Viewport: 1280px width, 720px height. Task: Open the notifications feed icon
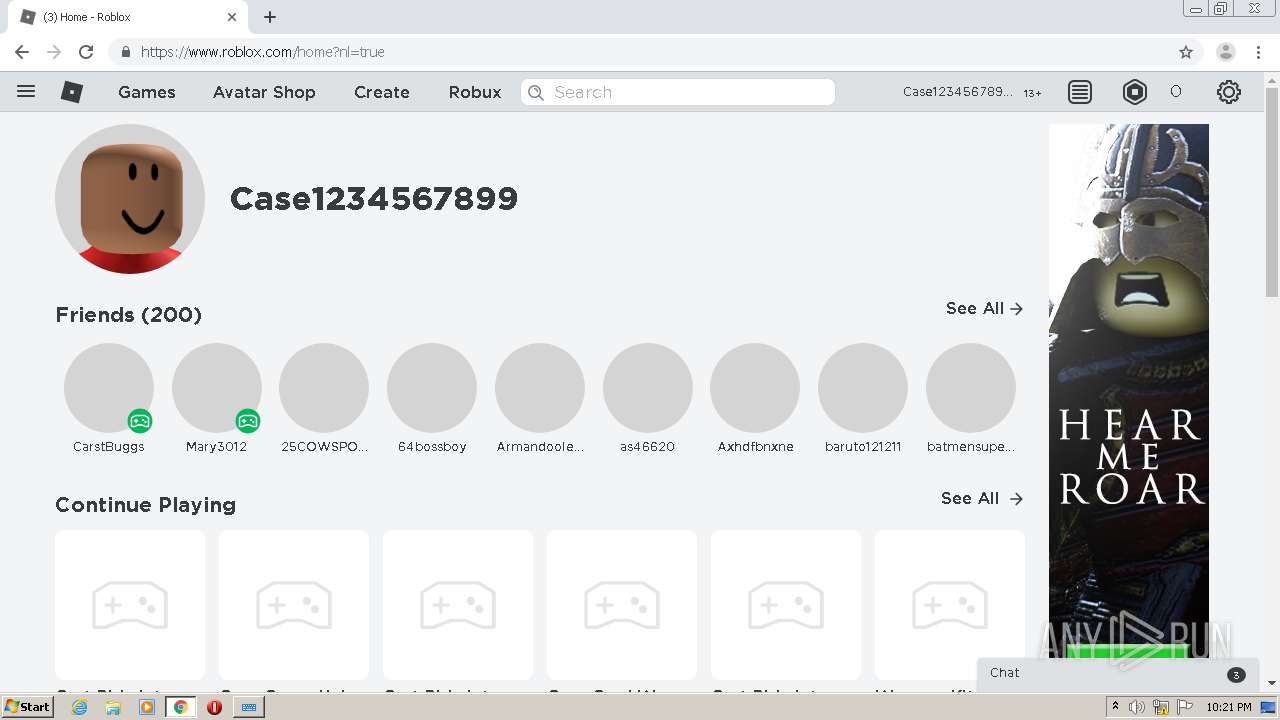click(x=1080, y=92)
